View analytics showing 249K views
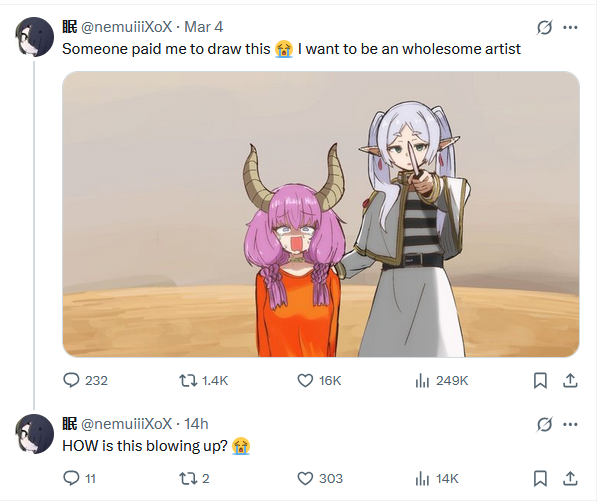The height and width of the screenshot is (502, 605). pos(422,381)
